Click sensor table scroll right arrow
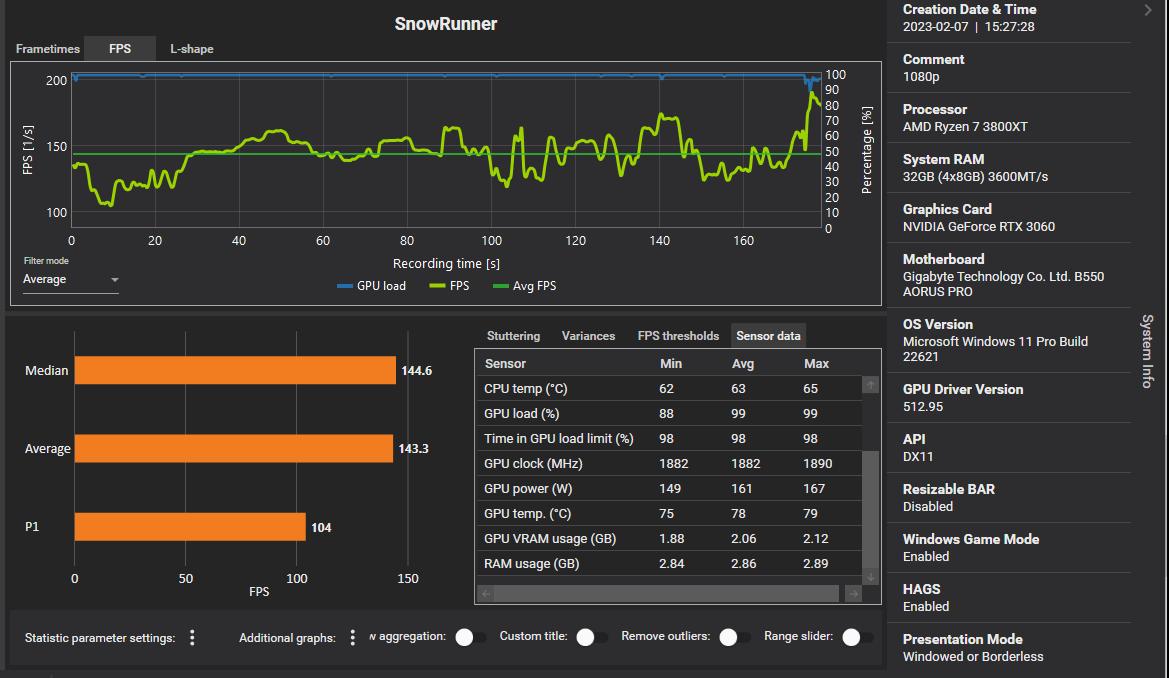The image size is (1169, 678). click(853, 594)
